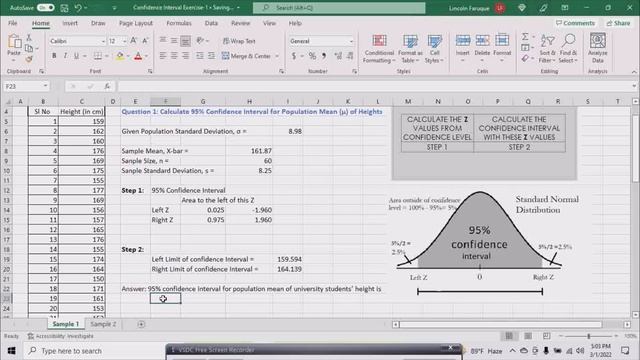Toggle Middle Align vertical alignment
Viewport: 640px width, 360px height.
174,41
